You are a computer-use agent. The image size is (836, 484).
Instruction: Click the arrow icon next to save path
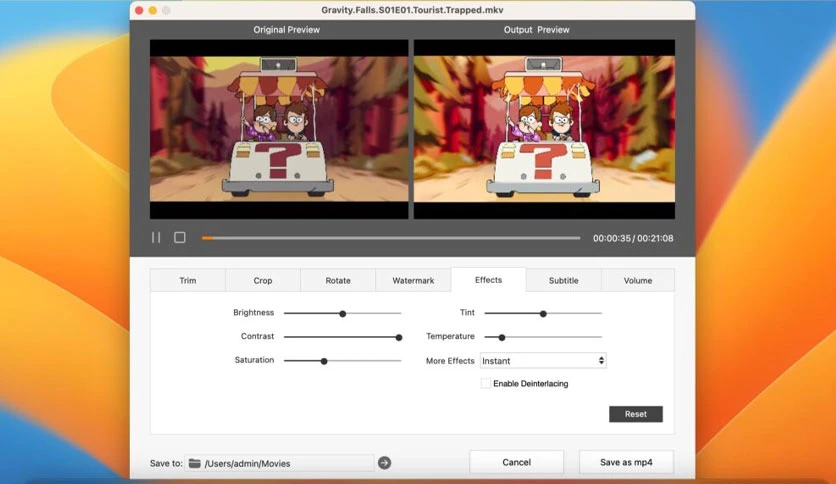pos(384,463)
